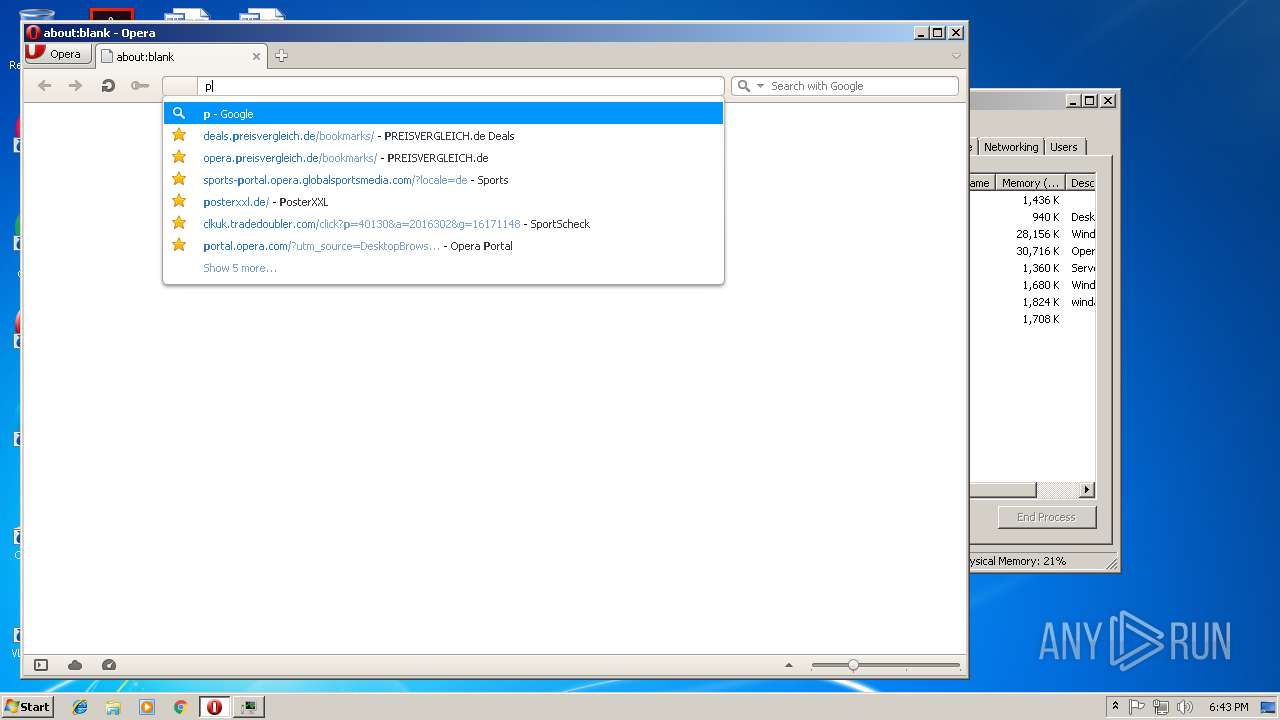
Task: Select the 30,716 K process row
Action: (1033, 251)
